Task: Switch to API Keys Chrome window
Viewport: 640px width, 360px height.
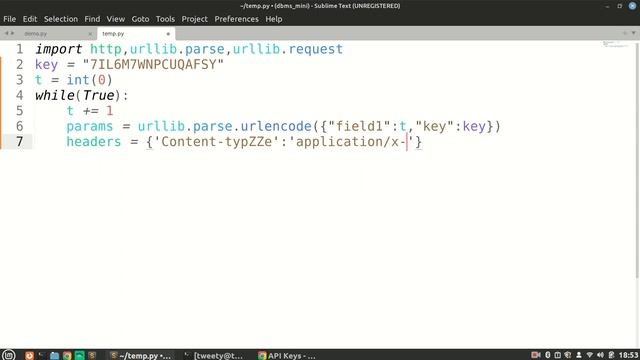Action: pyautogui.click(x=287, y=356)
